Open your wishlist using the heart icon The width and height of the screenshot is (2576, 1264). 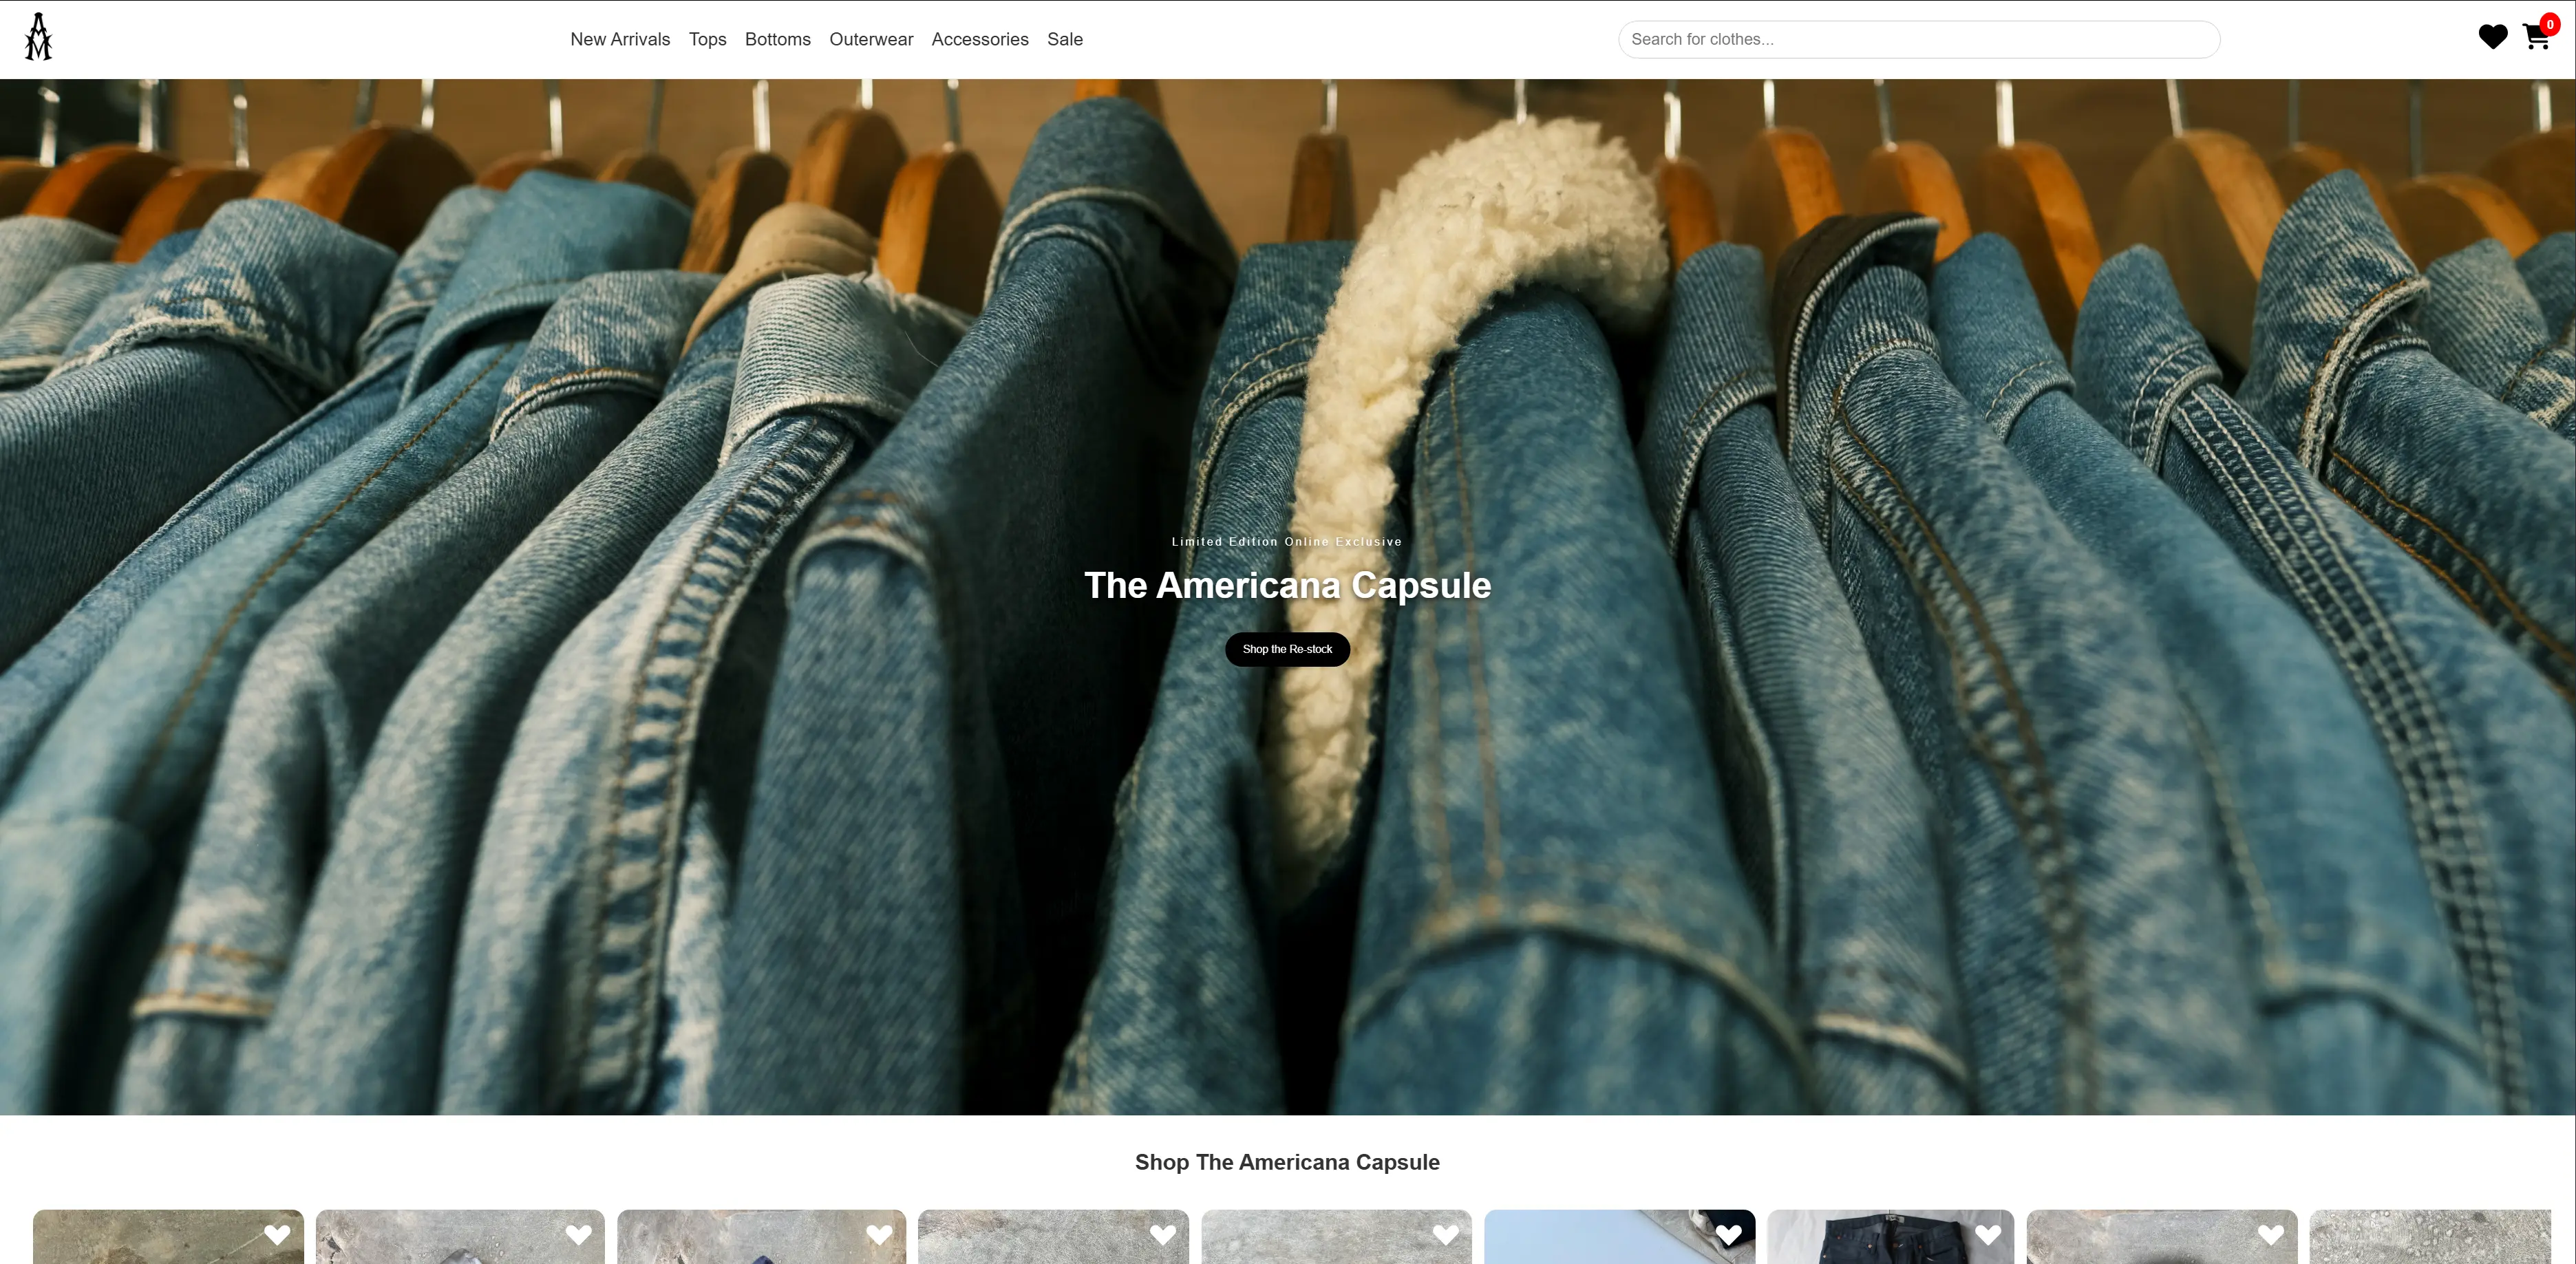[x=2492, y=36]
